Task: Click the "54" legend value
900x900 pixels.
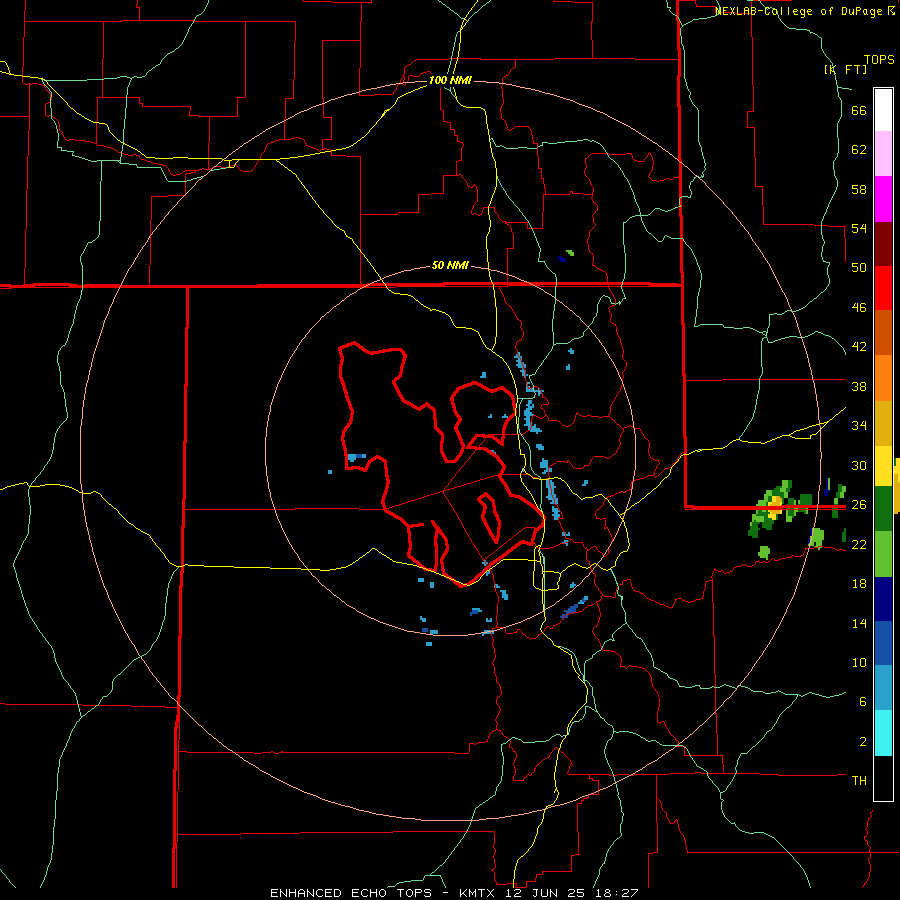Action: click(859, 228)
